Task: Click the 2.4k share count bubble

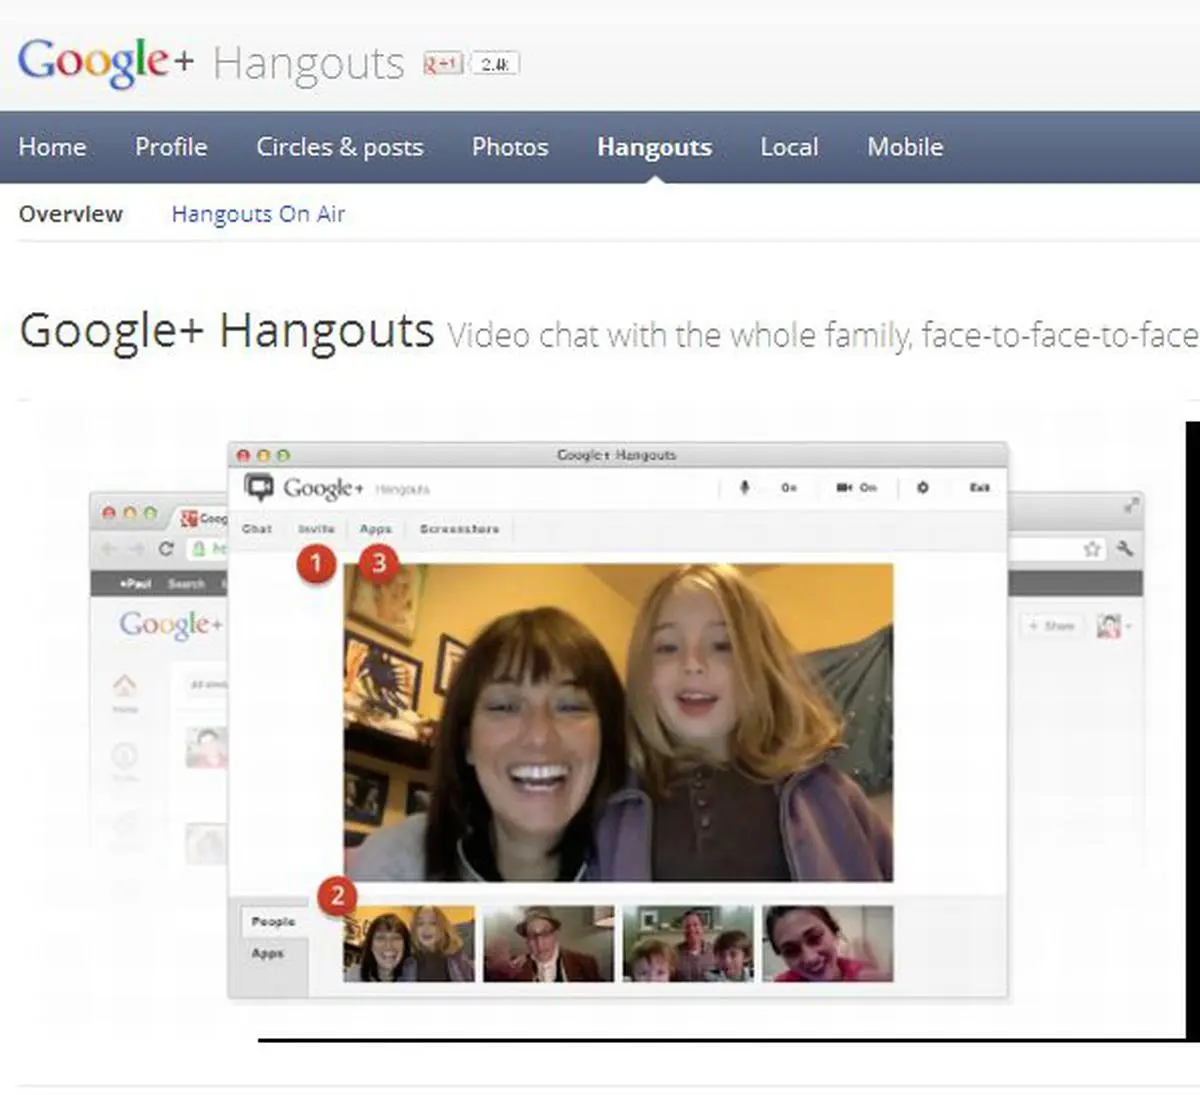Action: [x=495, y=64]
